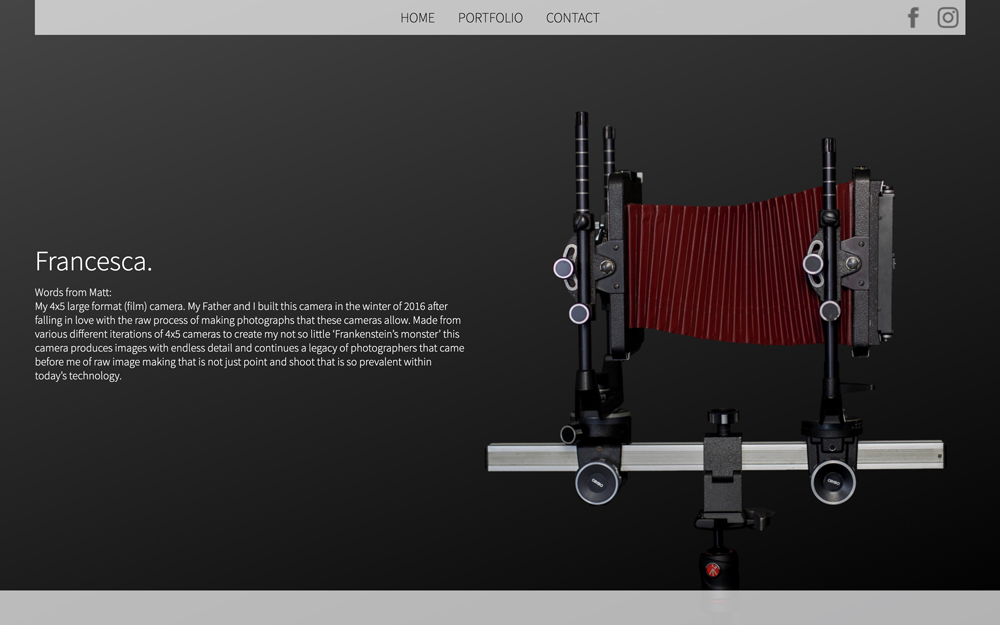Viewport: 1000px width, 625px height.
Task: Click the large format camera photo
Action: 716,351
